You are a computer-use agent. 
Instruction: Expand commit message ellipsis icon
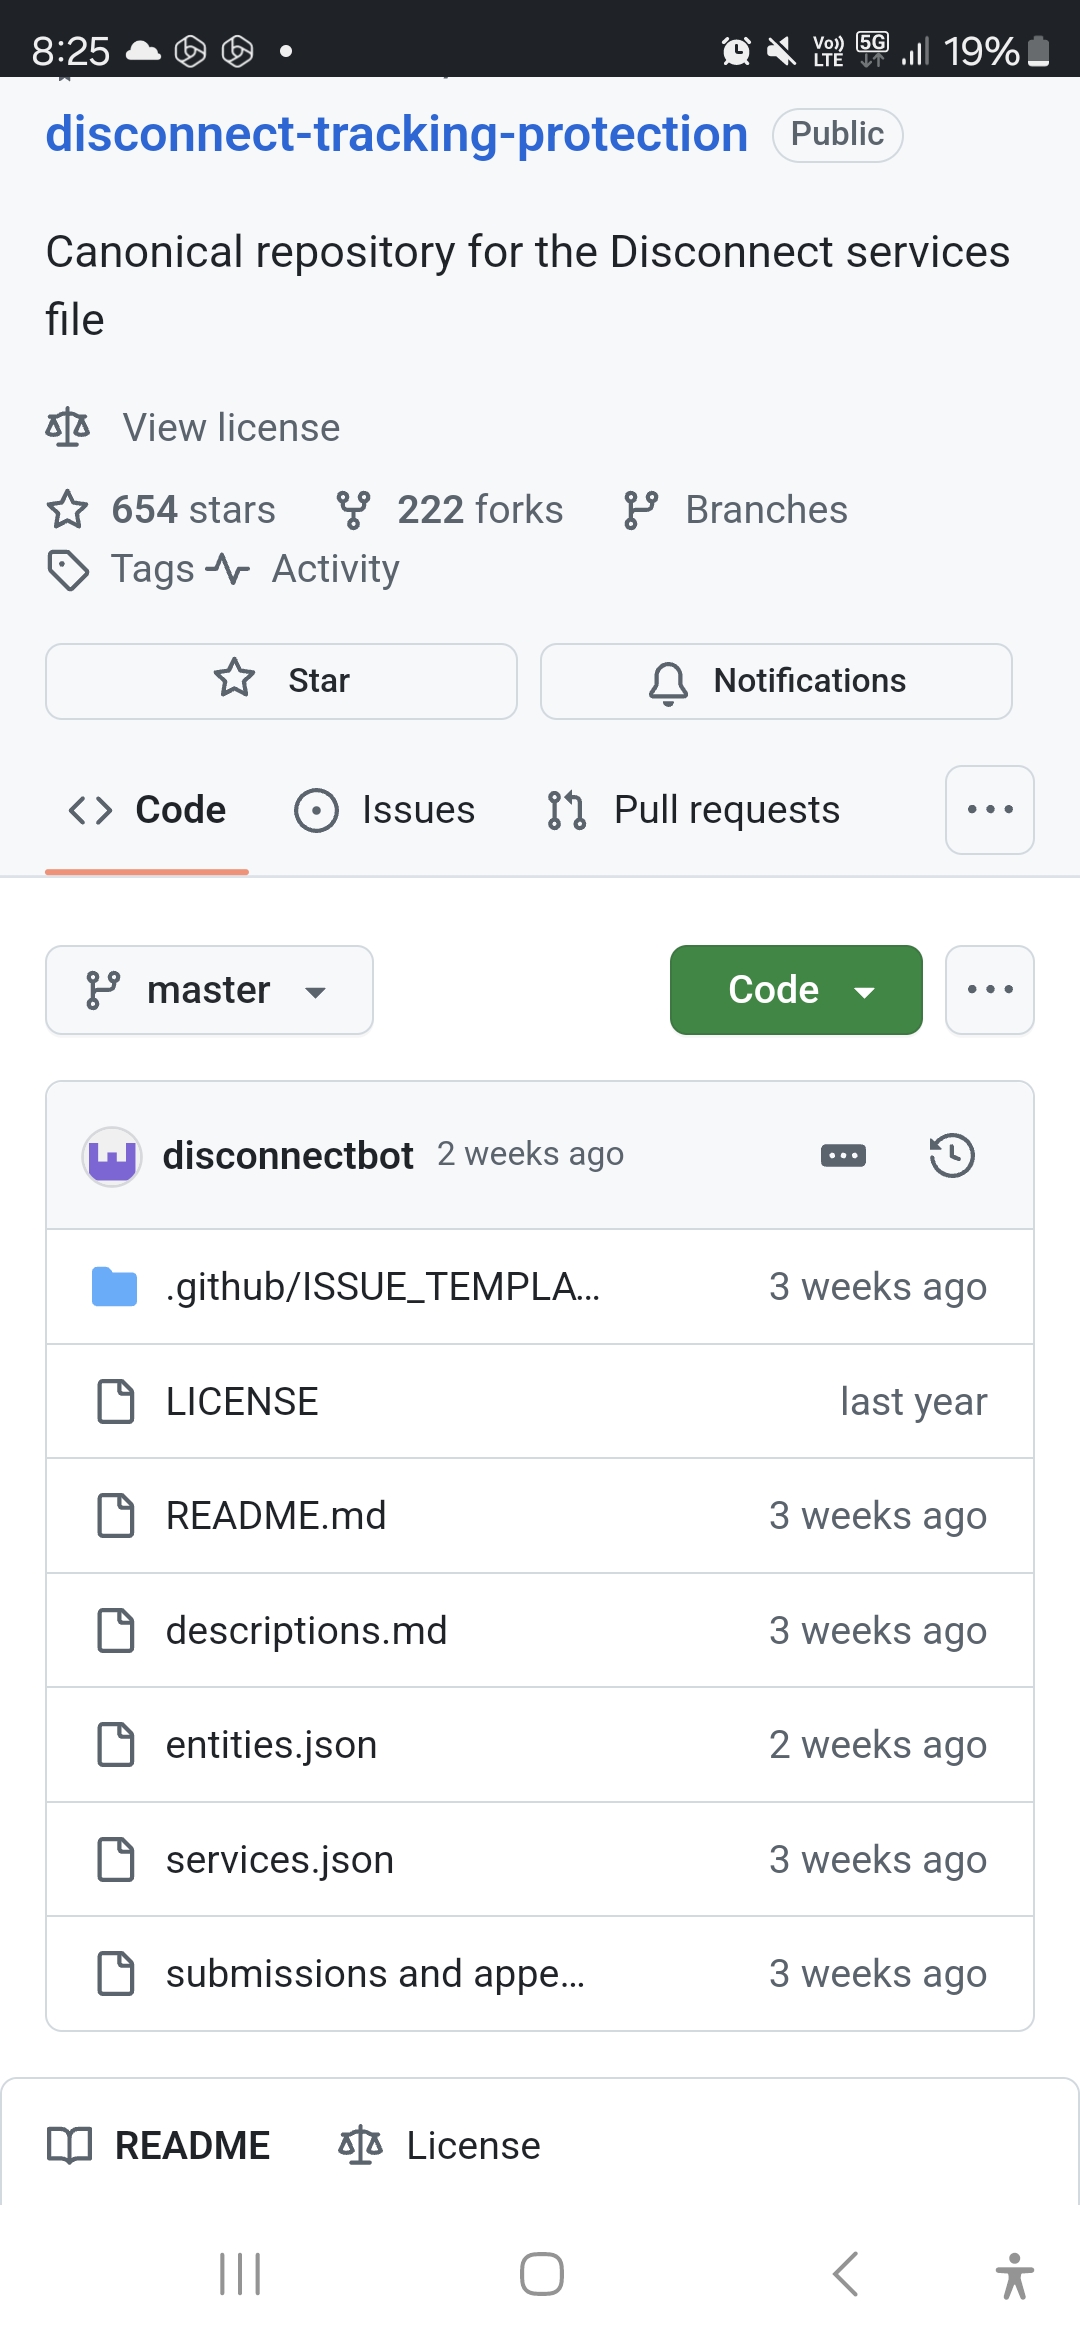click(843, 1156)
